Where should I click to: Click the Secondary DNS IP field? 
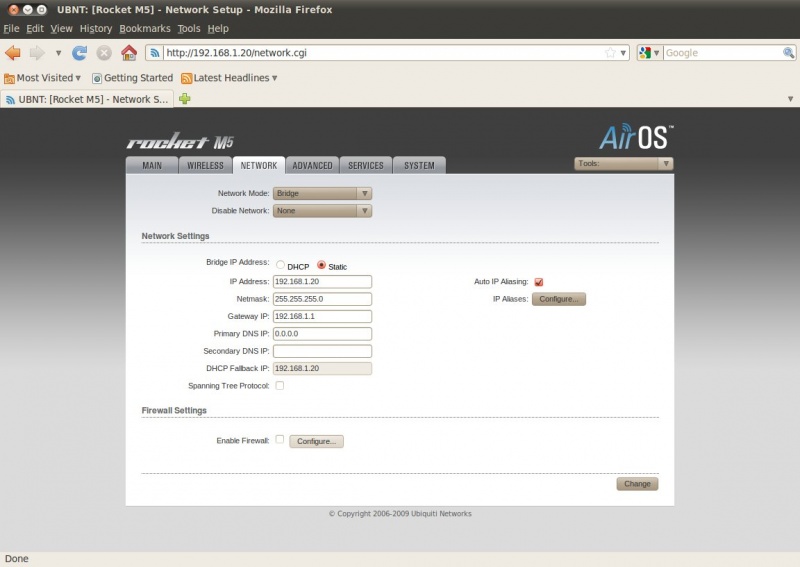pyautogui.click(x=322, y=351)
